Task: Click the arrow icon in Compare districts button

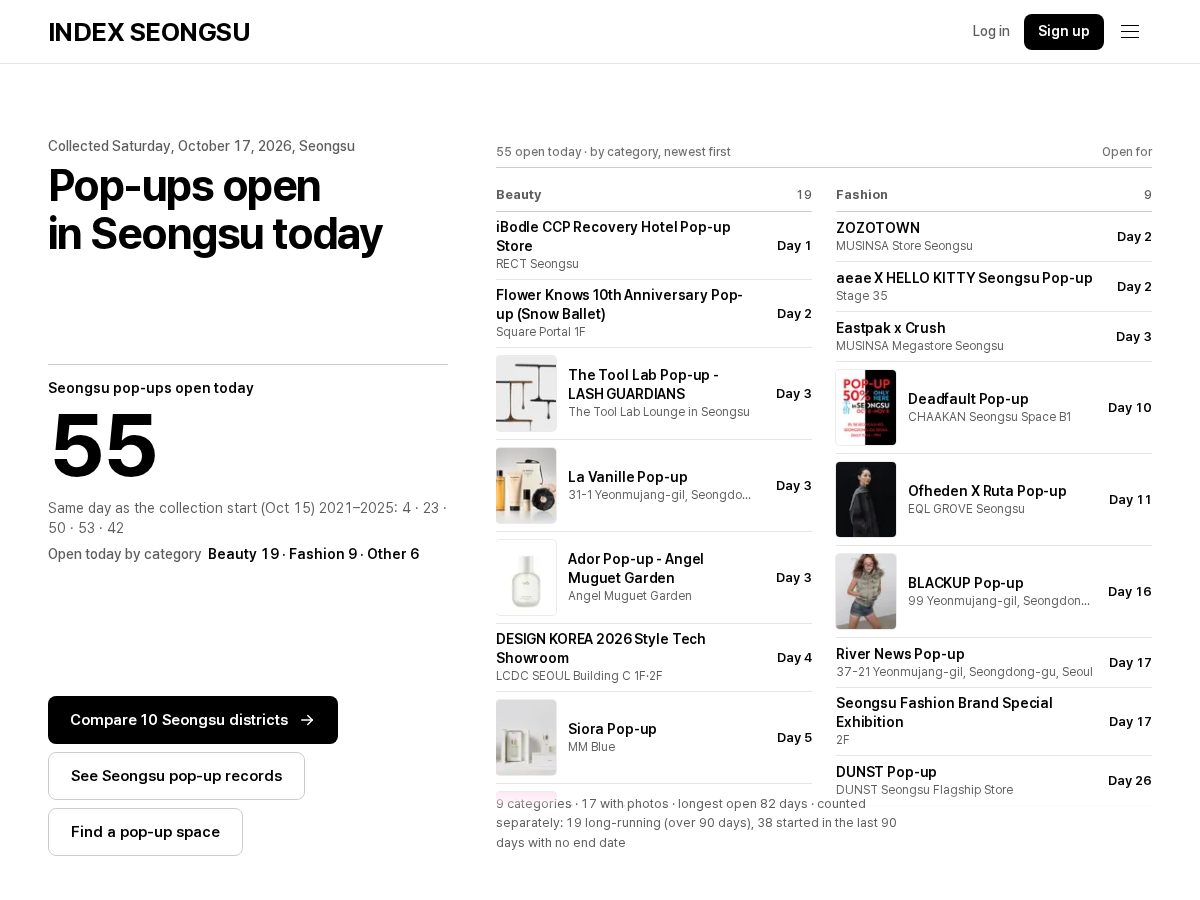Action: click(x=307, y=720)
